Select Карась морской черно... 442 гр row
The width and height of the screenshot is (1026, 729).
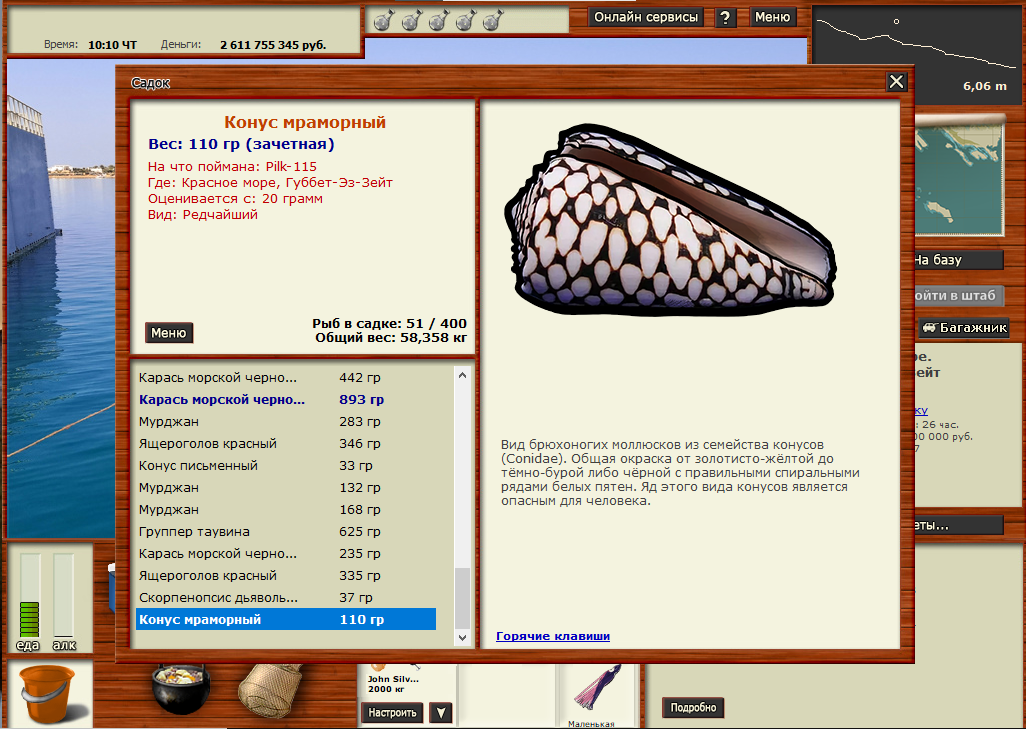point(286,378)
